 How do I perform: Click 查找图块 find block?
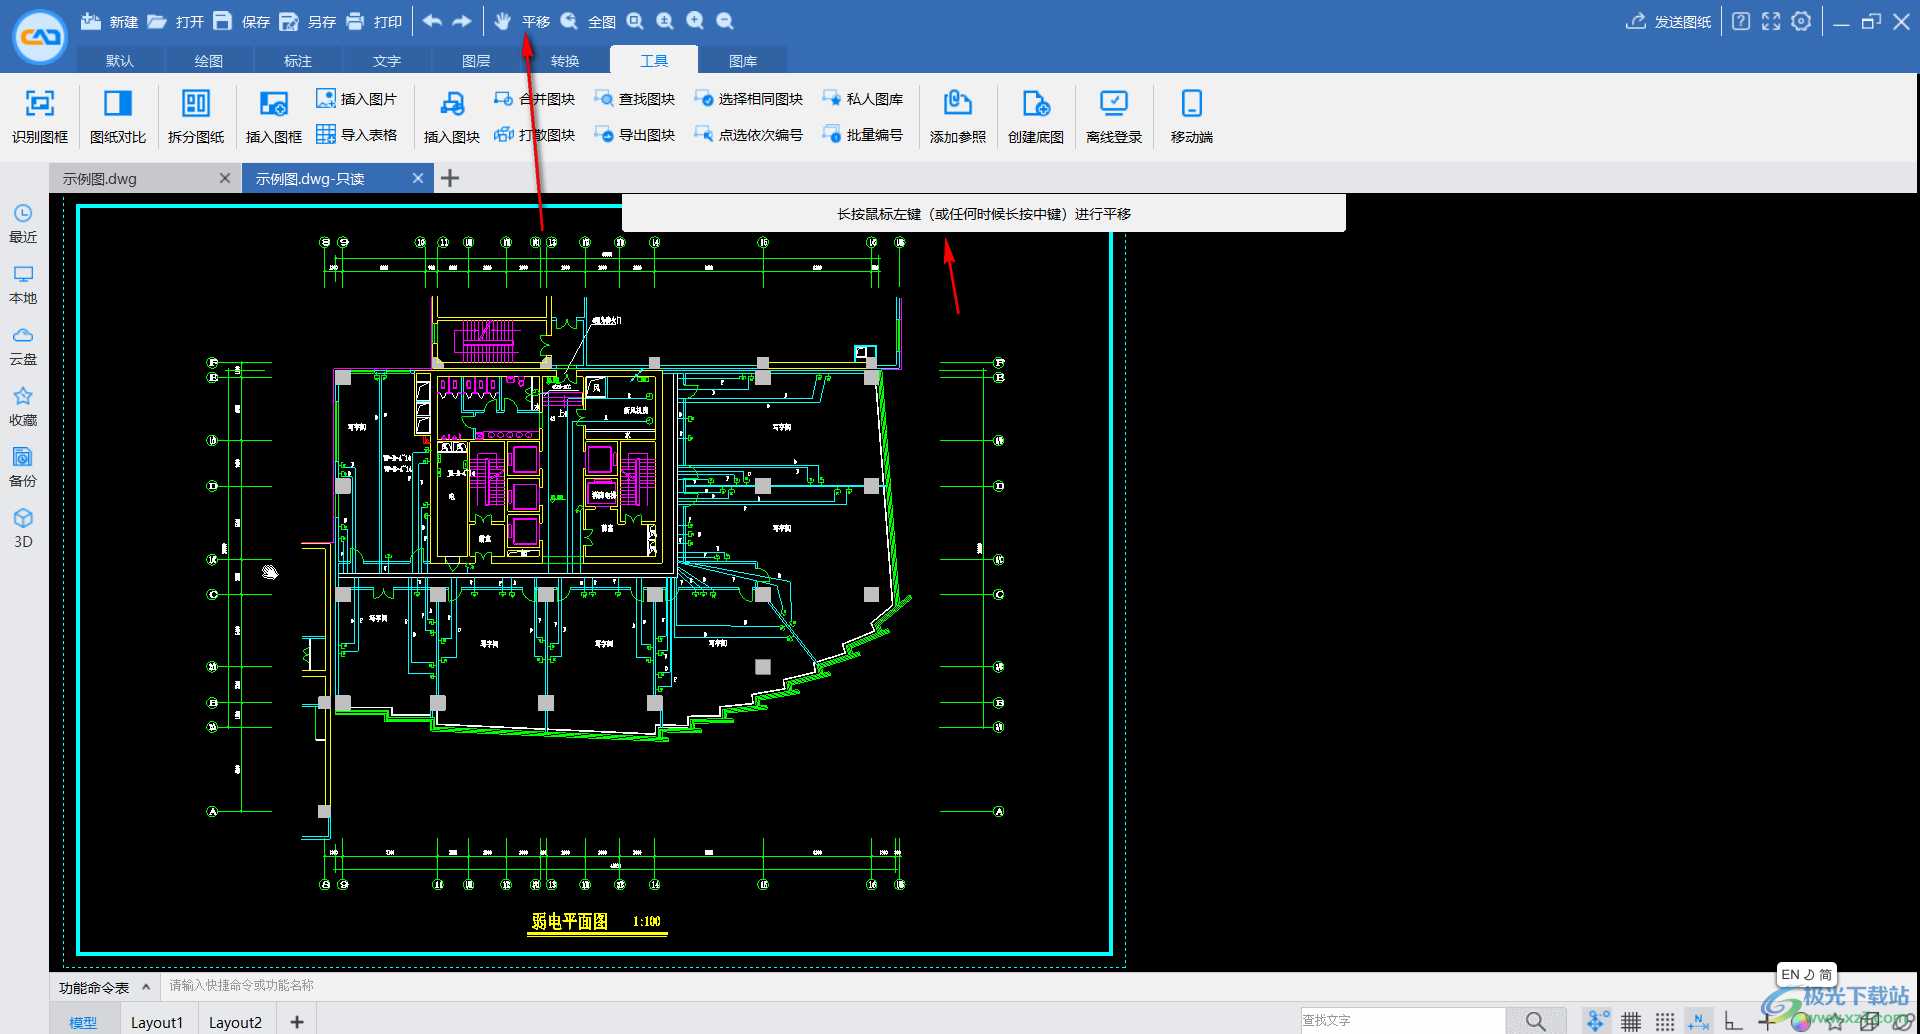point(635,98)
